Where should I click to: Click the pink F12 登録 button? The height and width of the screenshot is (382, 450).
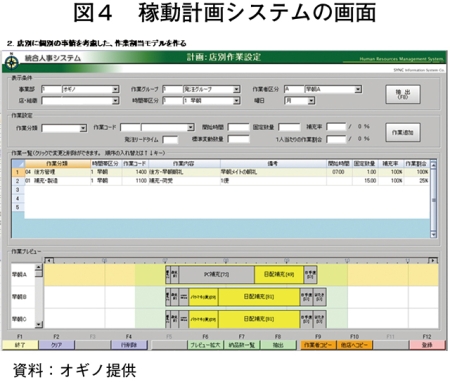coord(427,345)
